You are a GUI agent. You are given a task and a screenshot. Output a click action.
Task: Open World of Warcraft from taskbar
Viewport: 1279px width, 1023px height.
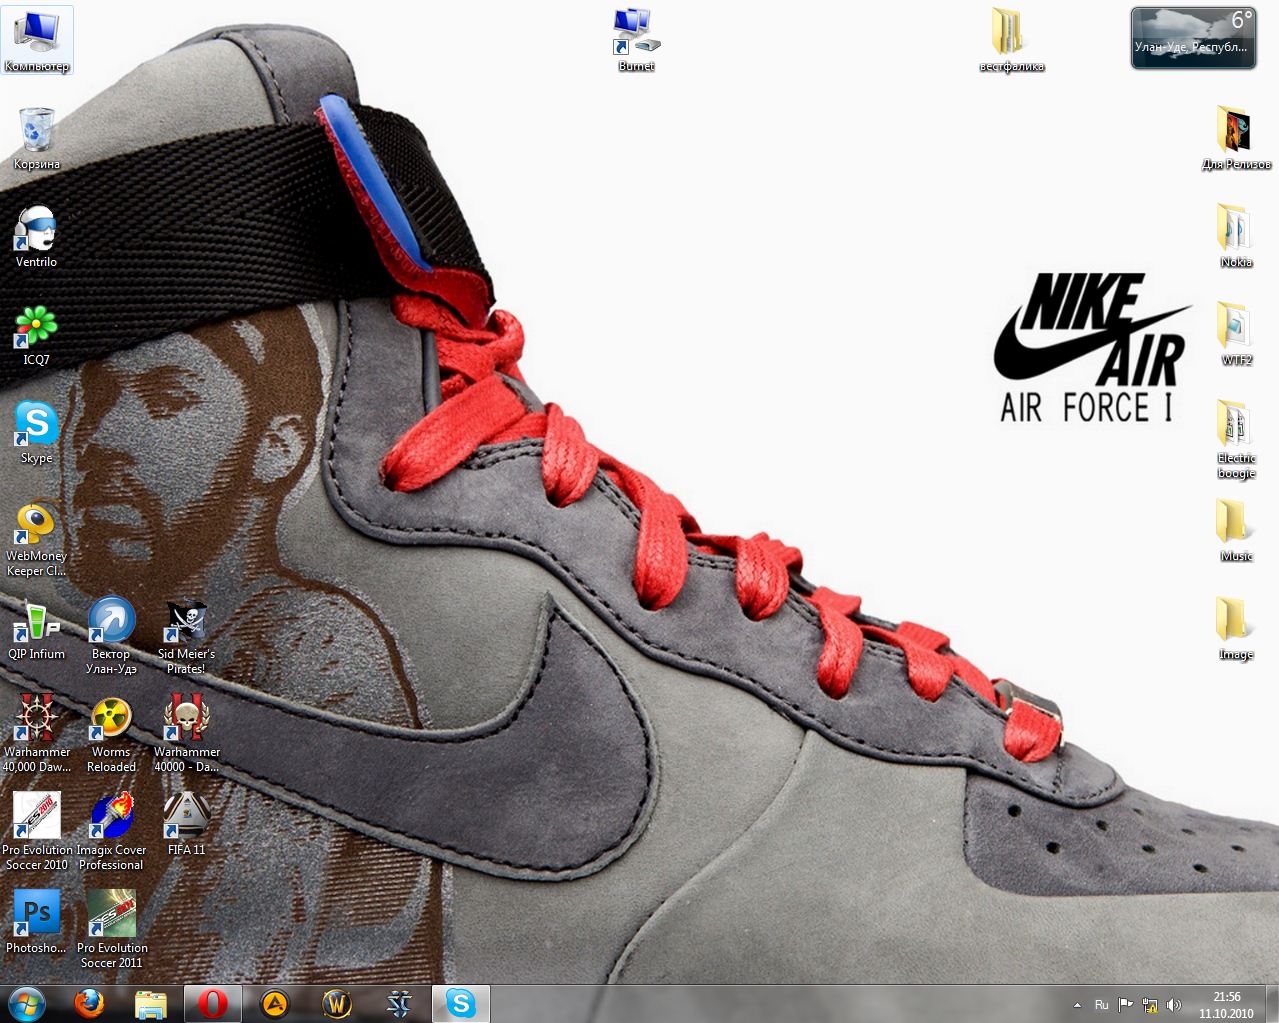[x=337, y=1003]
